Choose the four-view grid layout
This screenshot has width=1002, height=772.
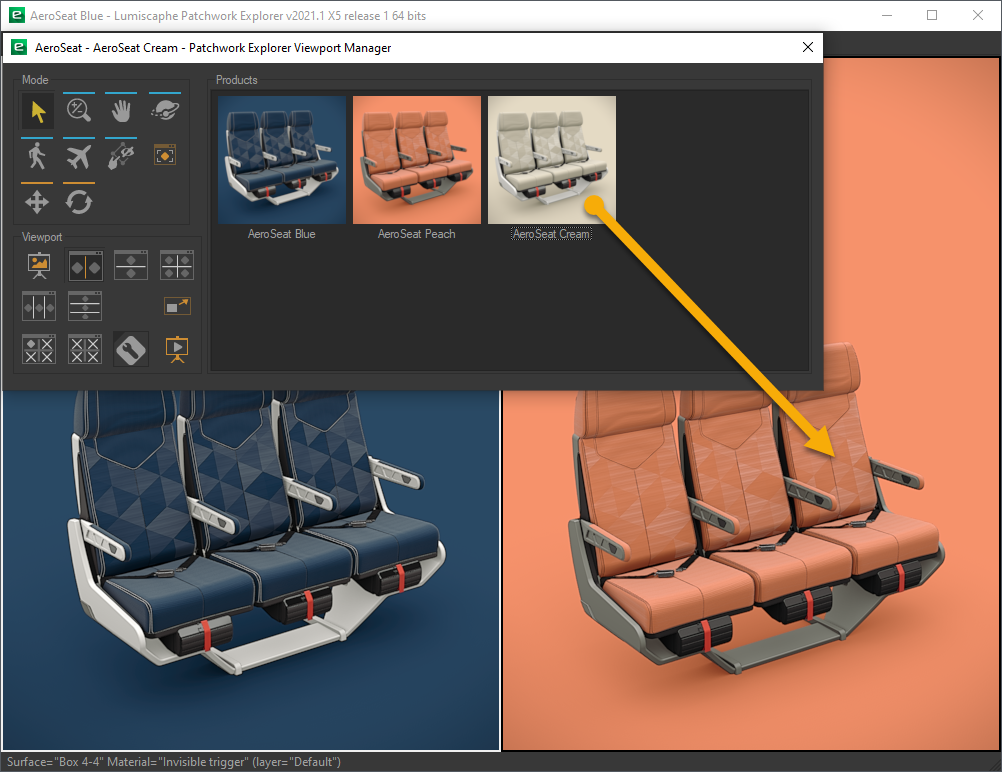pyautogui.click(x=176, y=265)
